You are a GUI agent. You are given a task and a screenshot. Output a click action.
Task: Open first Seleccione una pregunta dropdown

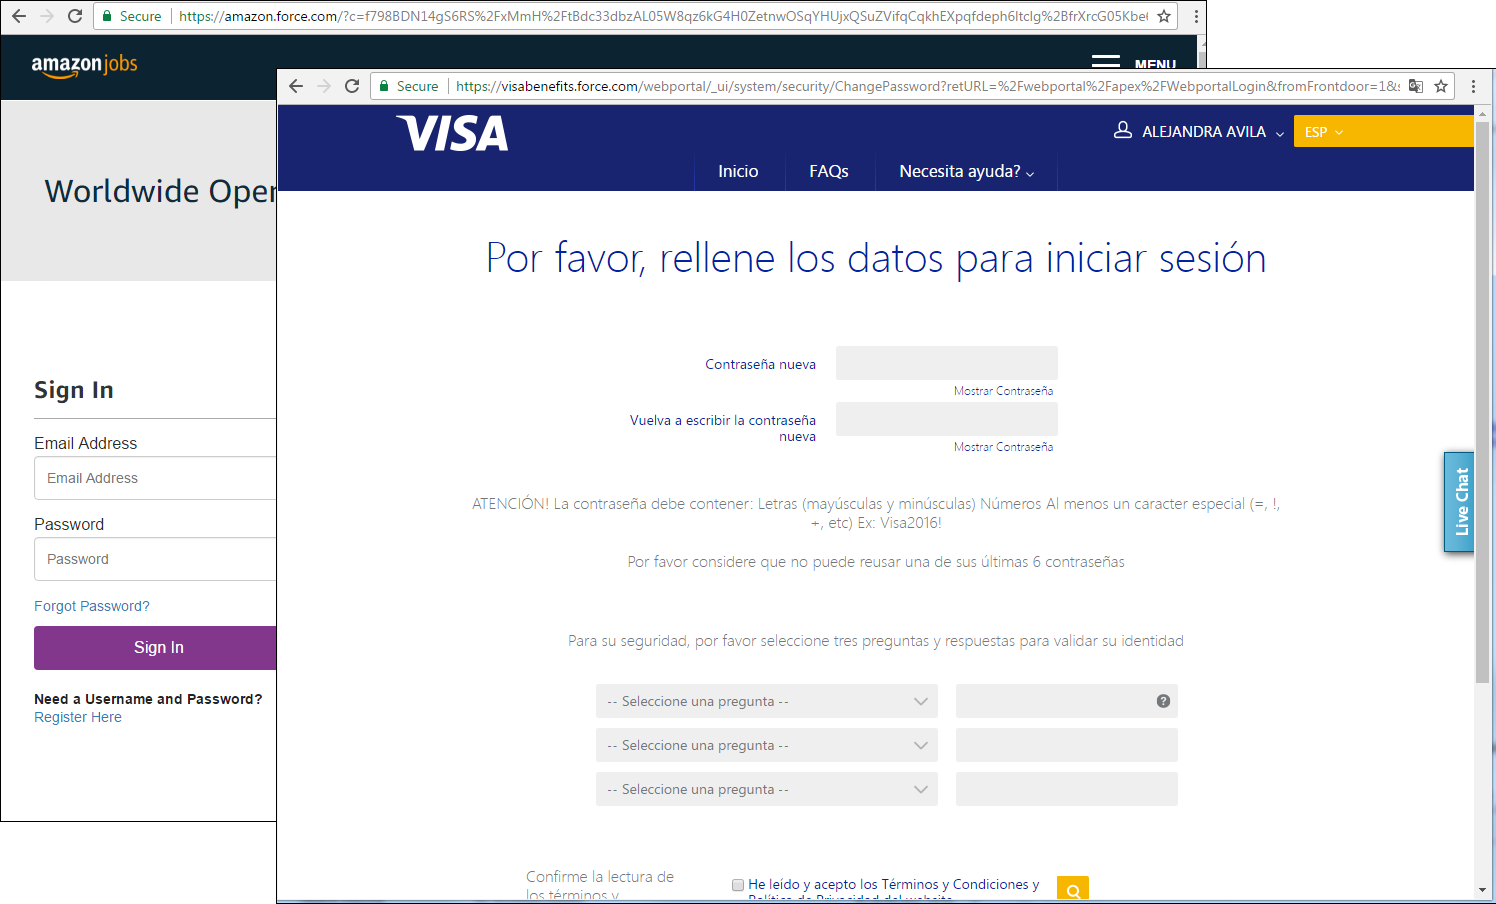(767, 701)
